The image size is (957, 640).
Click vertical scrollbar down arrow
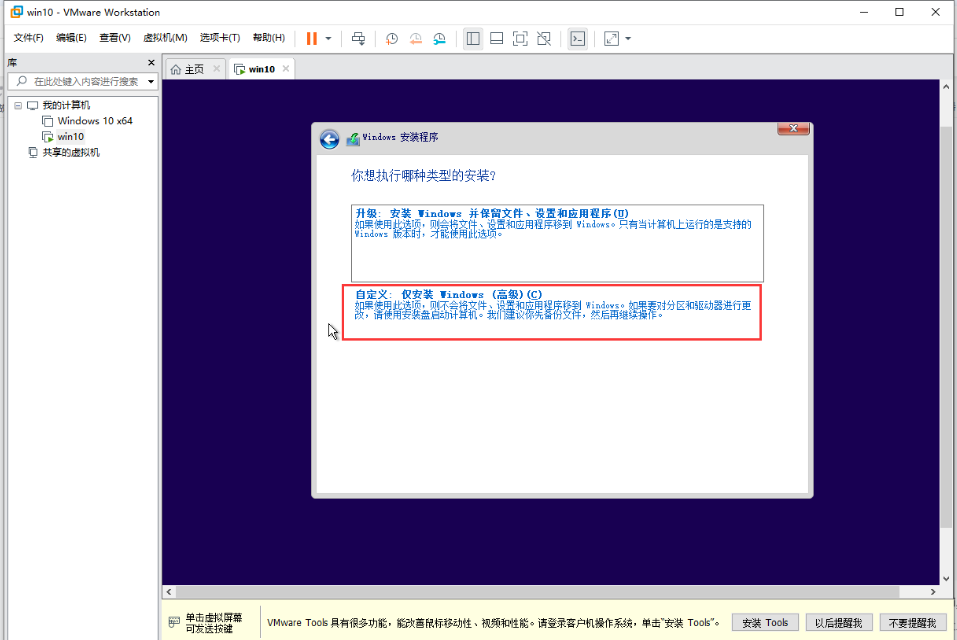click(946, 578)
